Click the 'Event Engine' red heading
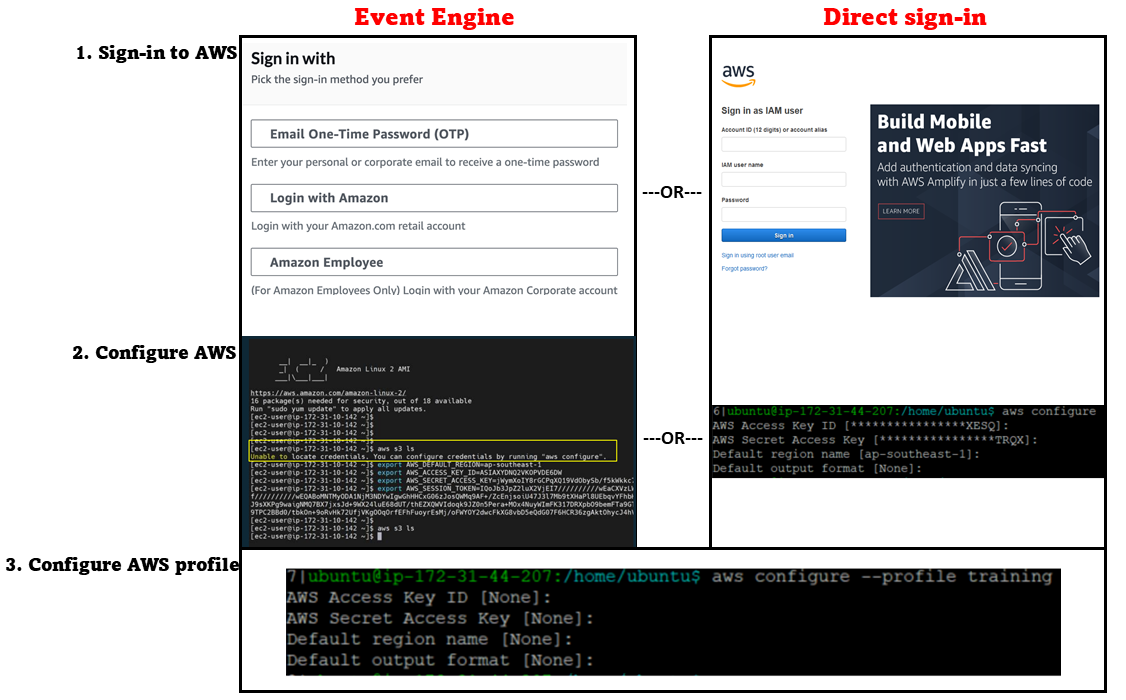 coord(434,17)
